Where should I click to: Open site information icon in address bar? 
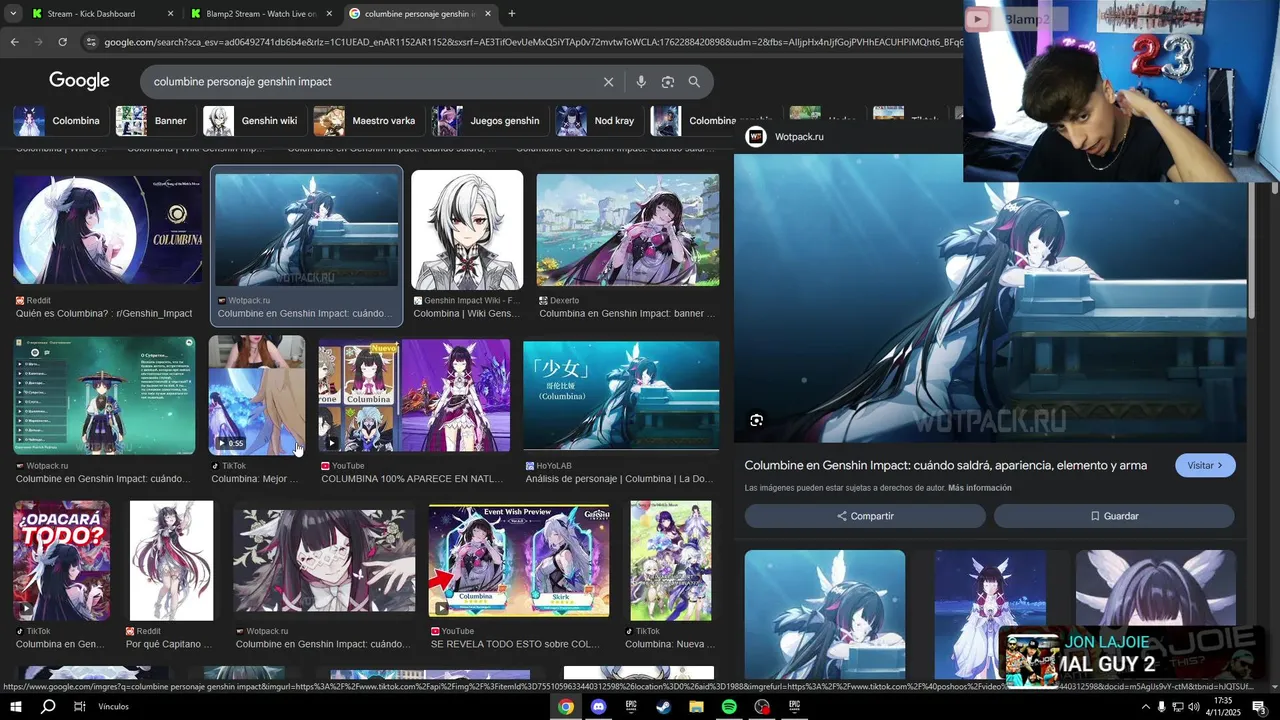click(x=91, y=42)
